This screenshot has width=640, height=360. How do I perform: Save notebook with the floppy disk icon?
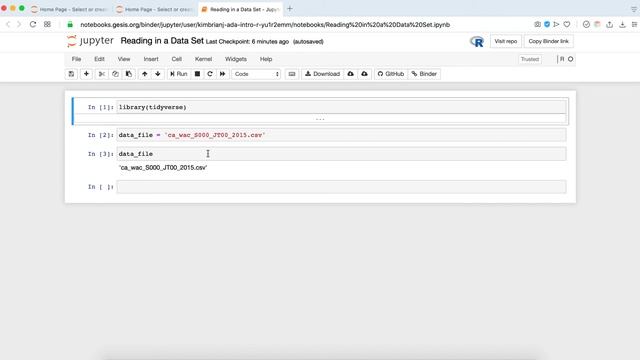pyautogui.click(x=71, y=74)
